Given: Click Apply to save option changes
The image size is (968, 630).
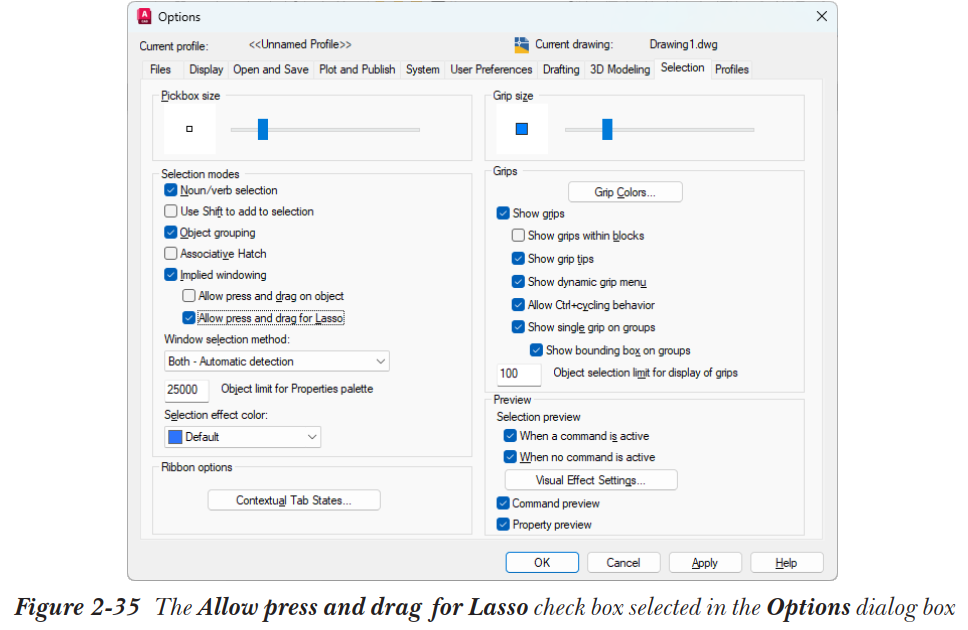Looking at the screenshot, I should [x=704, y=563].
